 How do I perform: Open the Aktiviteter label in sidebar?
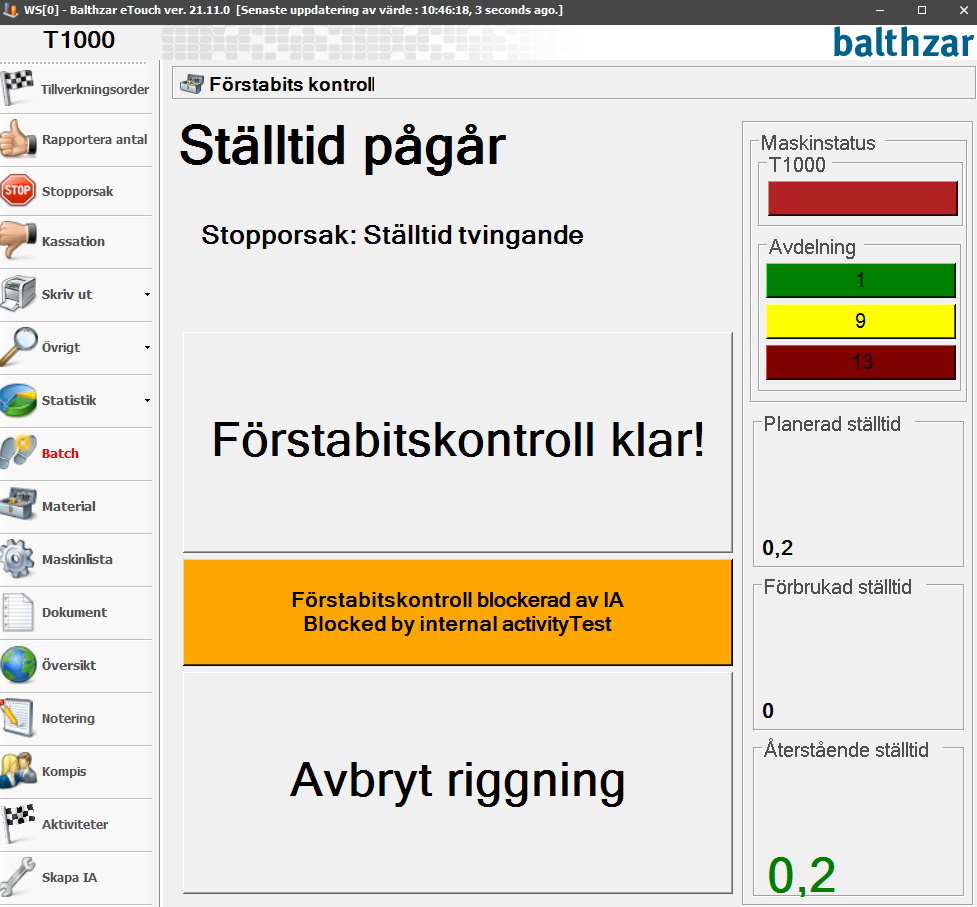tap(75, 824)
